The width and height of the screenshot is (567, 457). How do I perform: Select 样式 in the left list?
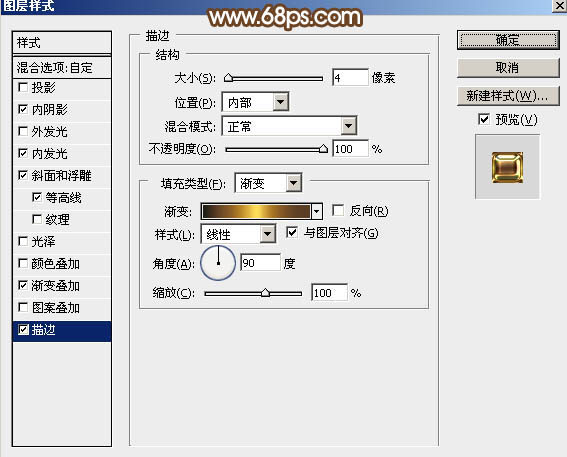pos(62,43)
